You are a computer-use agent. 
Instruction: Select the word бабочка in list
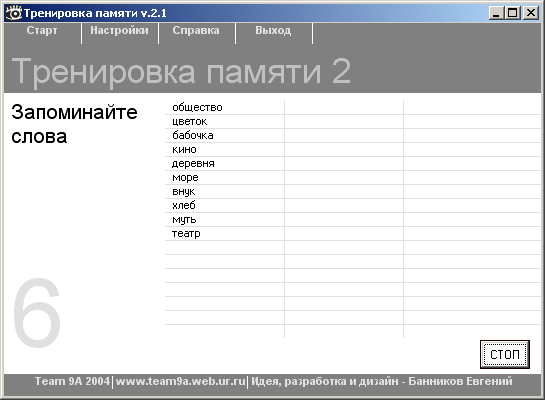point(193,135)
